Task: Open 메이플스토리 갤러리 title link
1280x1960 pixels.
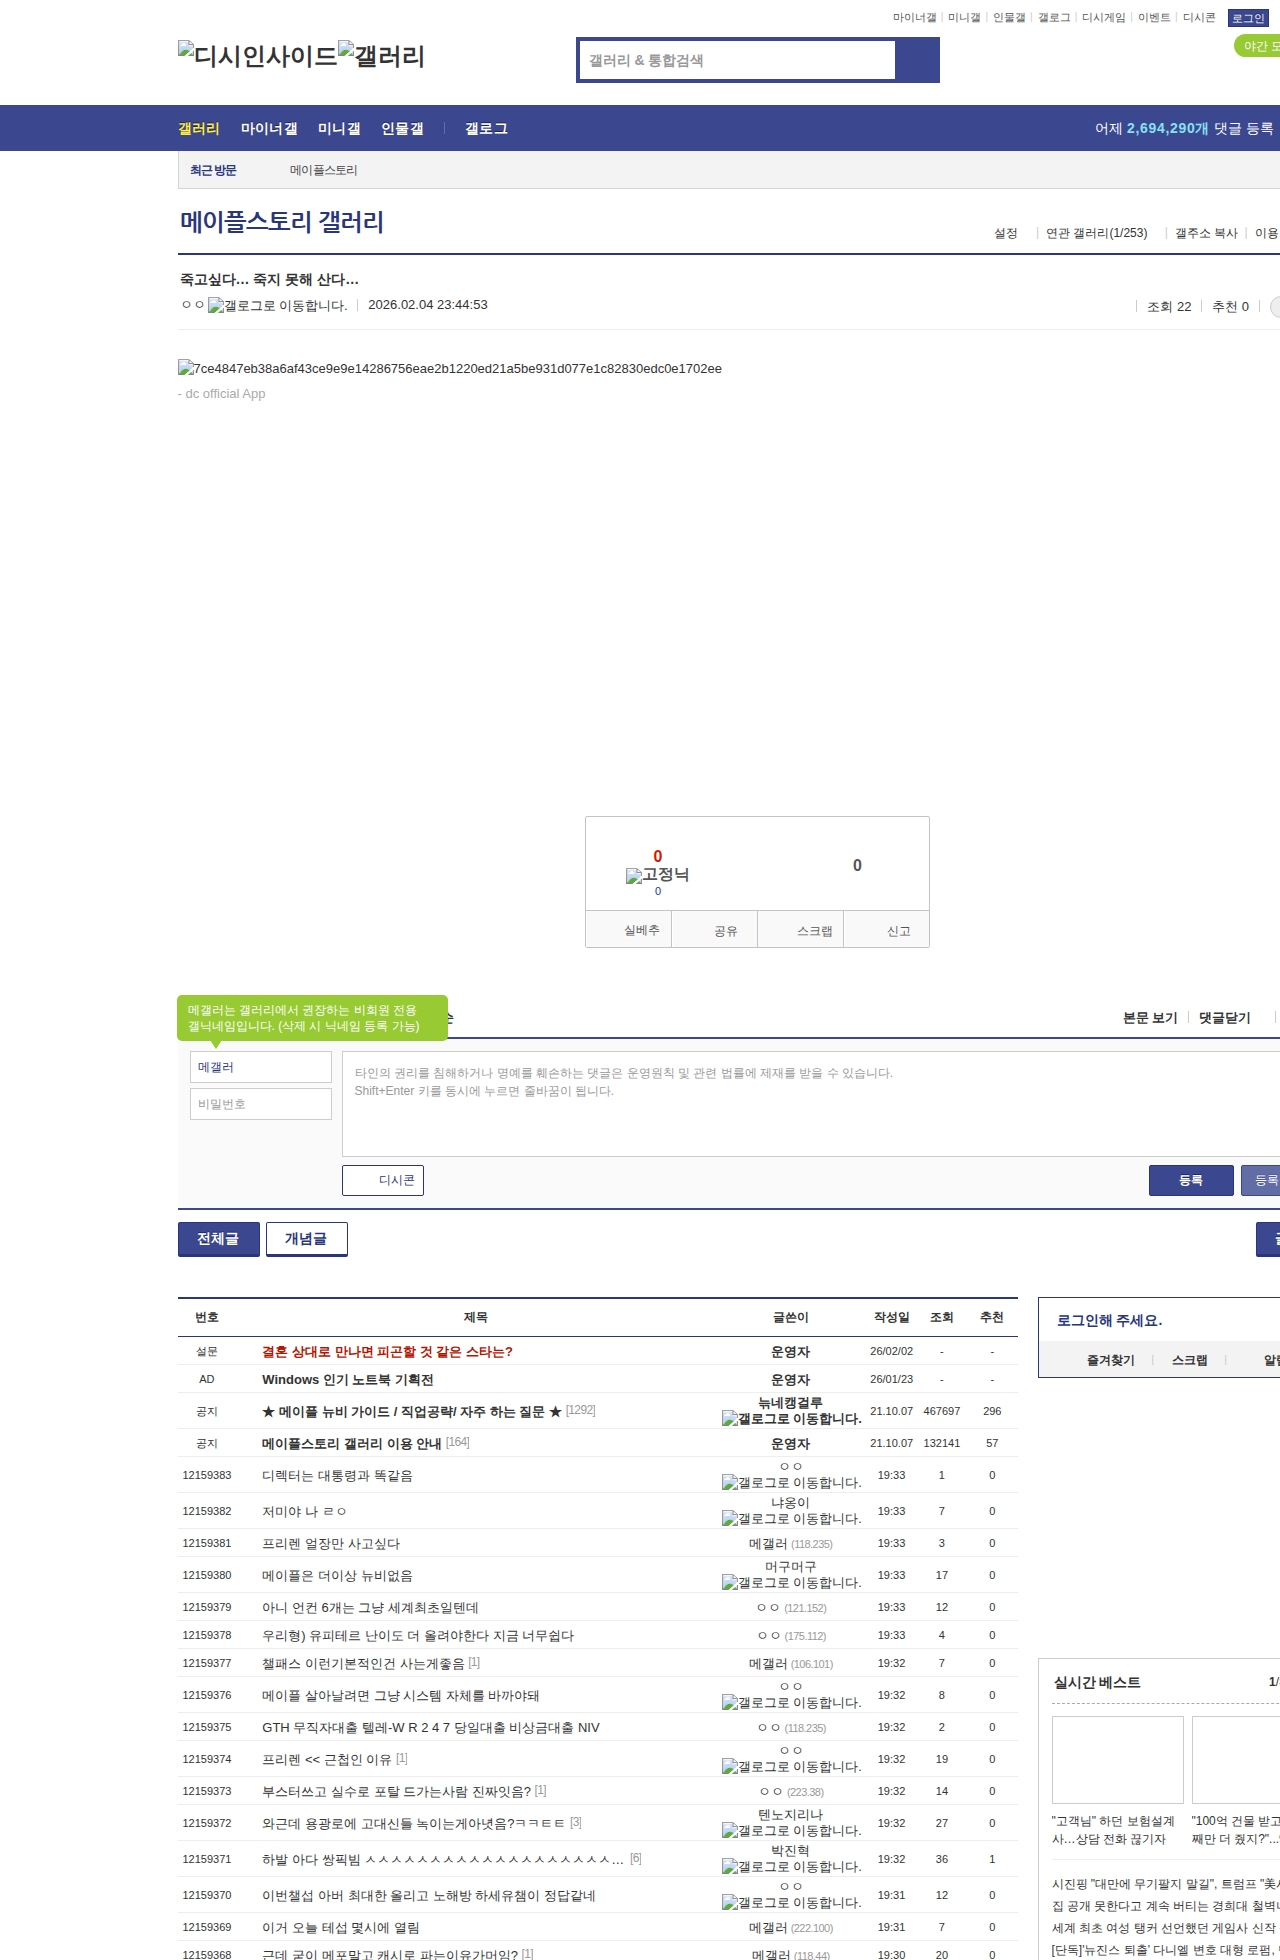Action: [282, 221]
